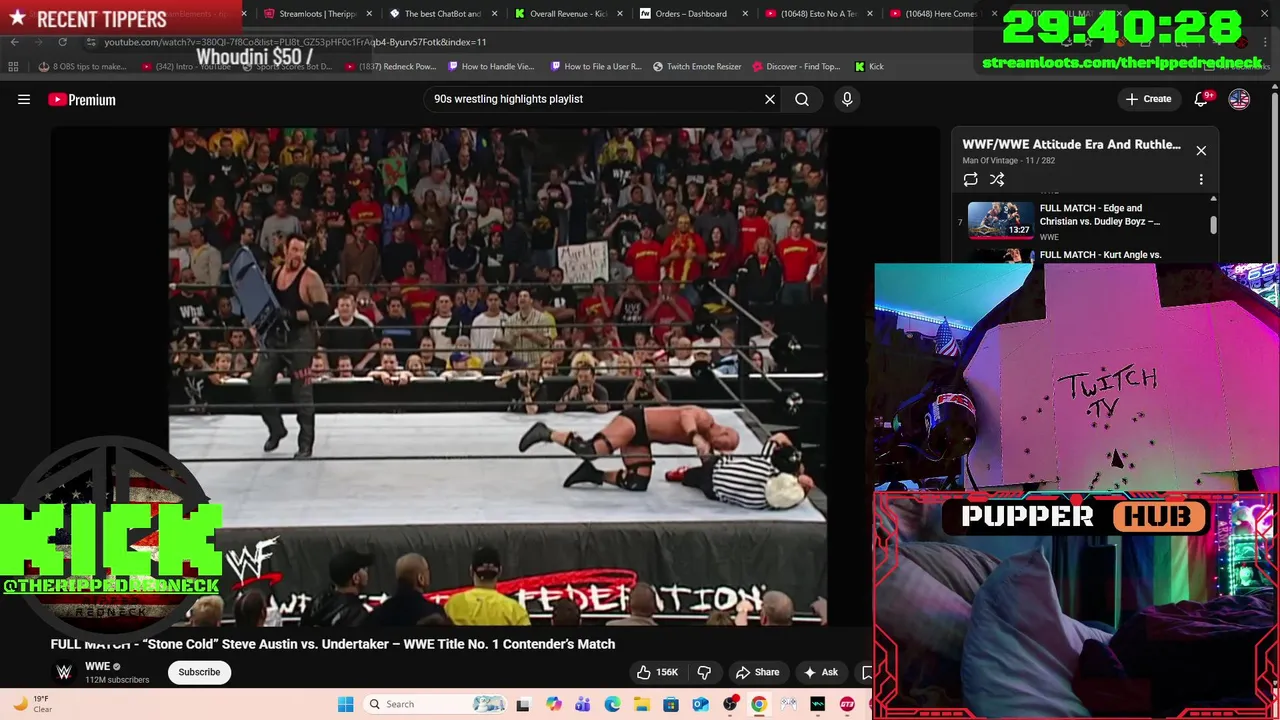Viewport: 1280px width, 720px height.
Task: Click the taskbar Search box
Action: [x=436, y=704]
